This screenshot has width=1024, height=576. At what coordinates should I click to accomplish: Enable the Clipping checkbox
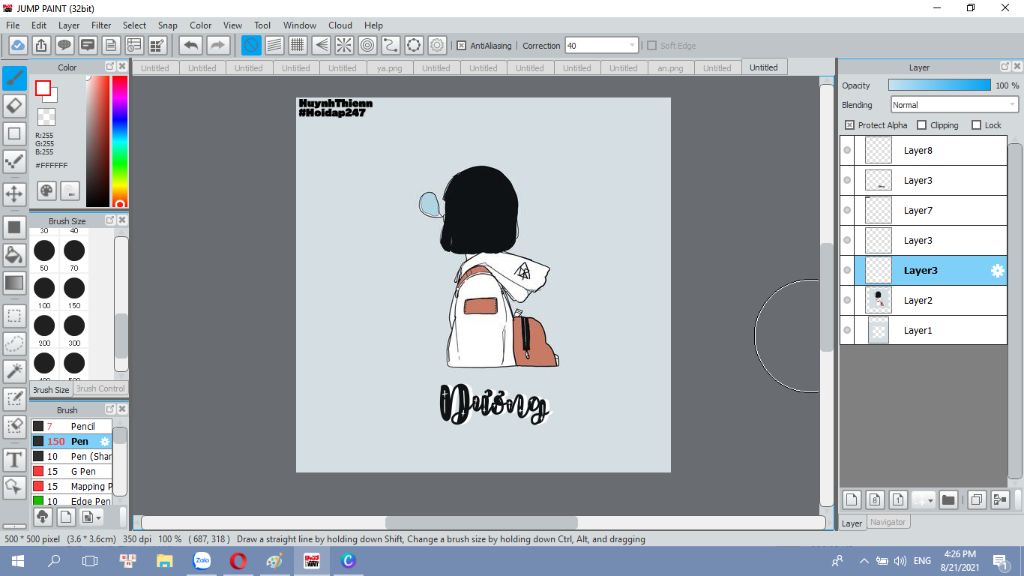[921, 125]
